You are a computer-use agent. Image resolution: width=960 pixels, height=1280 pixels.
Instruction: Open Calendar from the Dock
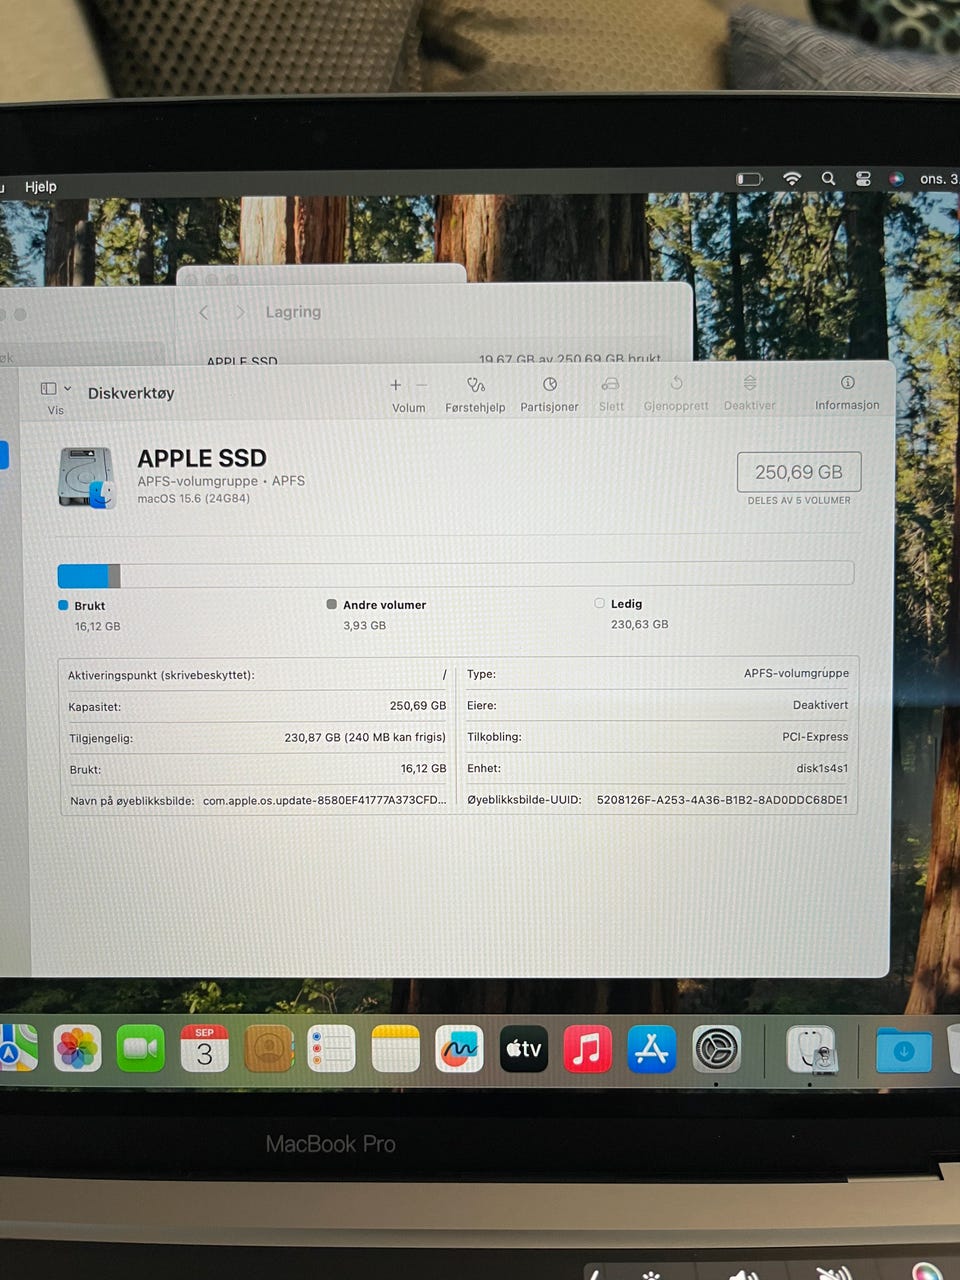204,1049
